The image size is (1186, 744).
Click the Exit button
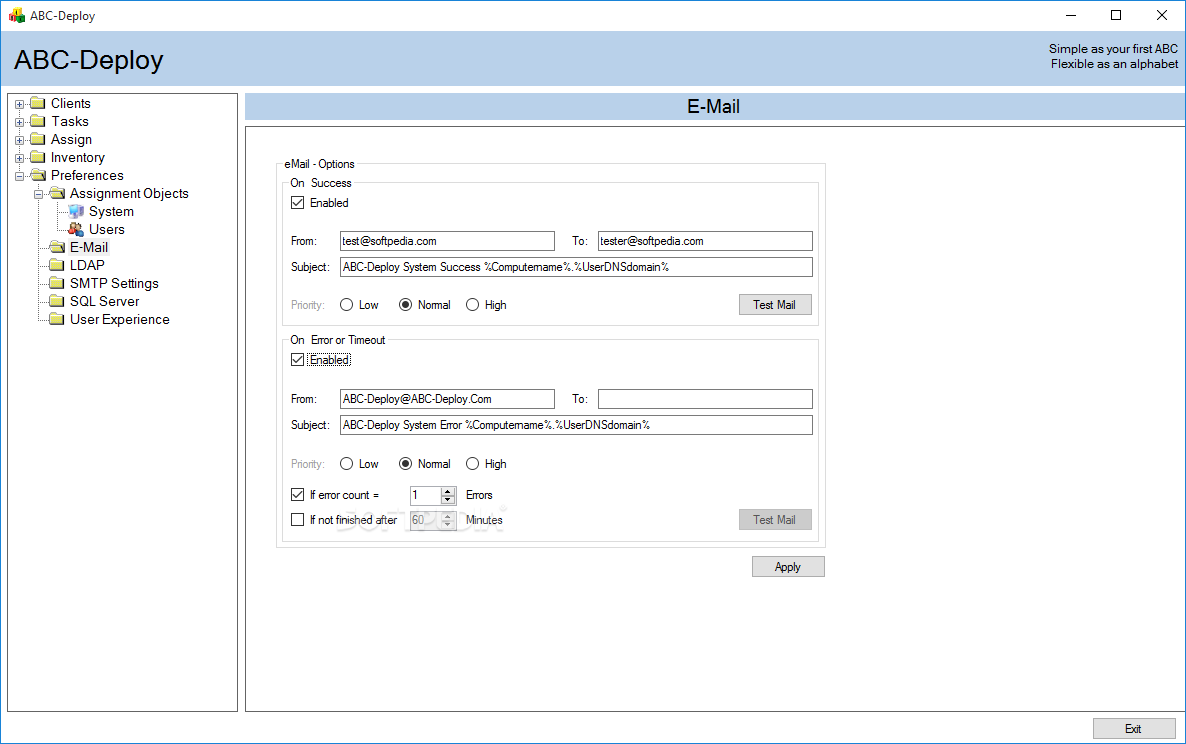(x=1133, y=728)
